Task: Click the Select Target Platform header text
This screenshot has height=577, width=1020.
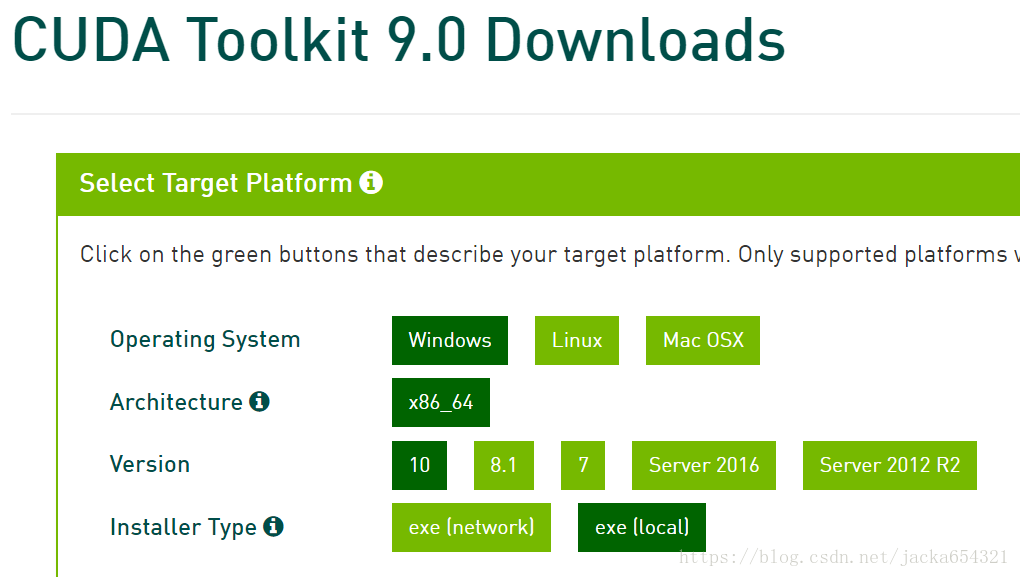Action: coord(215,183)
